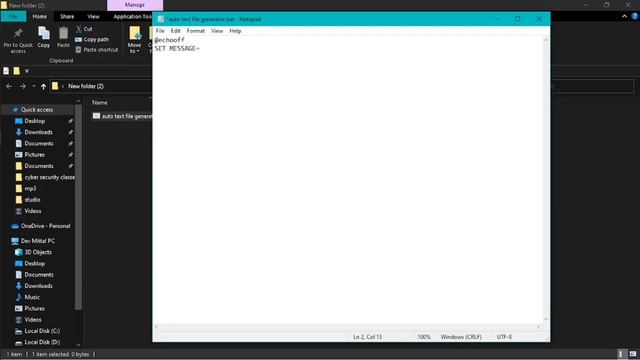Open studio folder in sidebar
640x360 pixels.
(32, 200)
